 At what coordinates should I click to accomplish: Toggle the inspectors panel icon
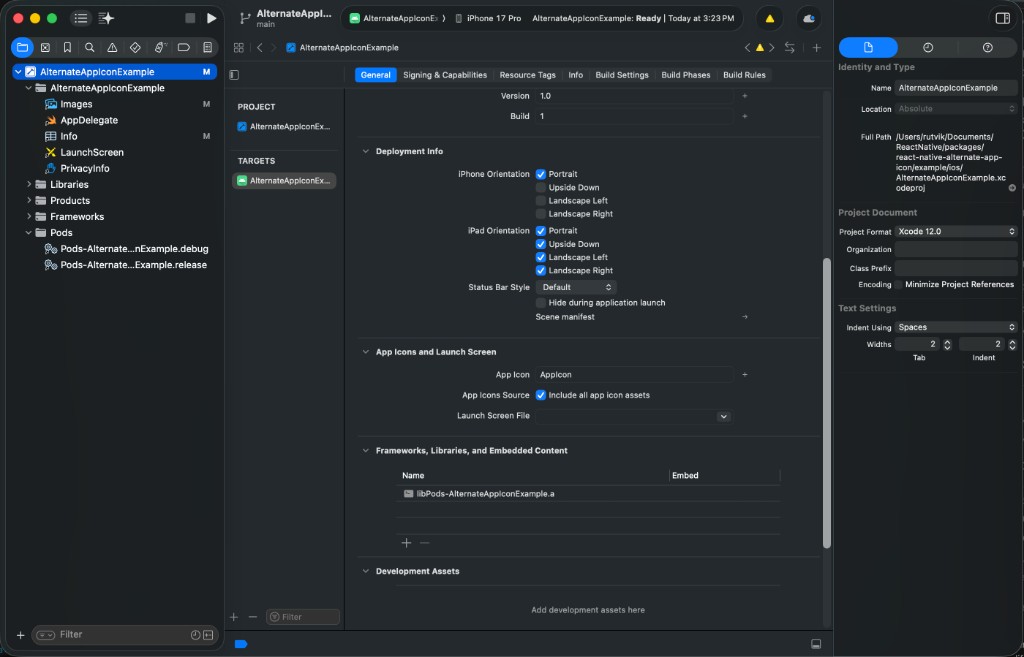click(1002, 18)
